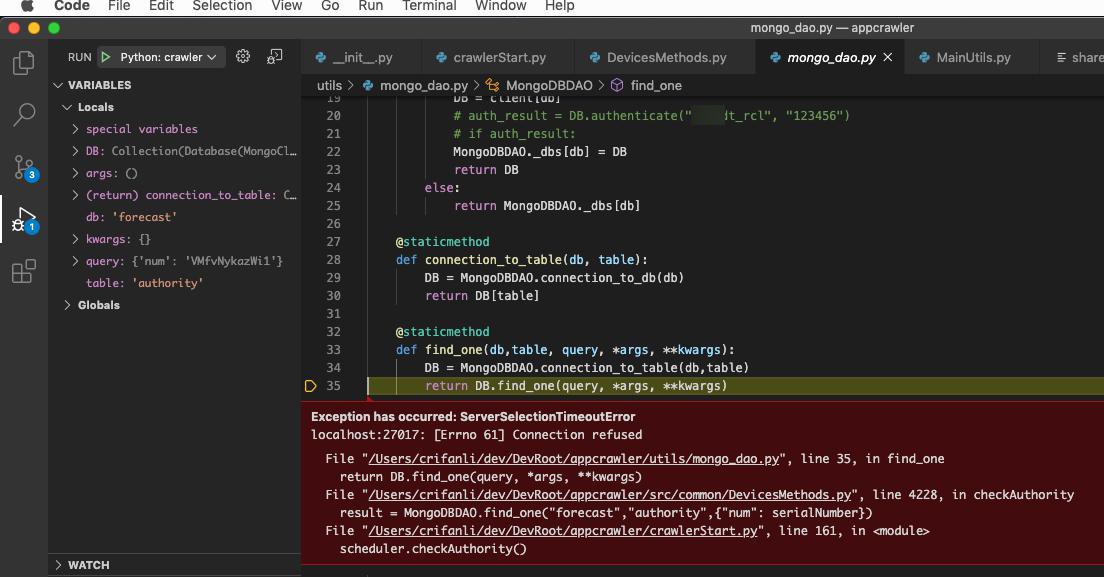Close the mongo_dao.py tab
The image size is (1104, 577).
coord(888,57)
